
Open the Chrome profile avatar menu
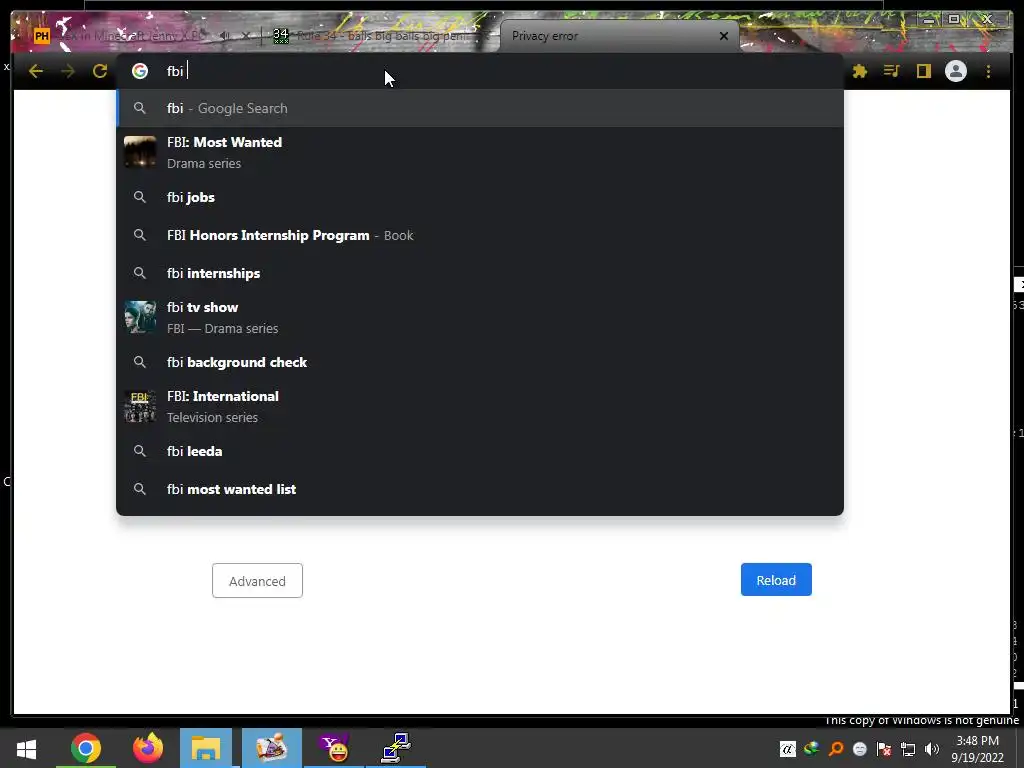(955, 71)
